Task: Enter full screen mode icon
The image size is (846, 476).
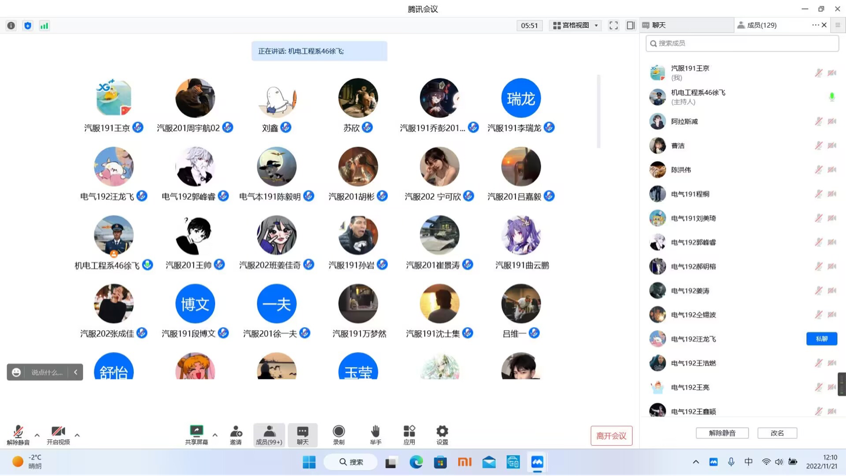Action: pyautogui.click(x=614, y=26)
